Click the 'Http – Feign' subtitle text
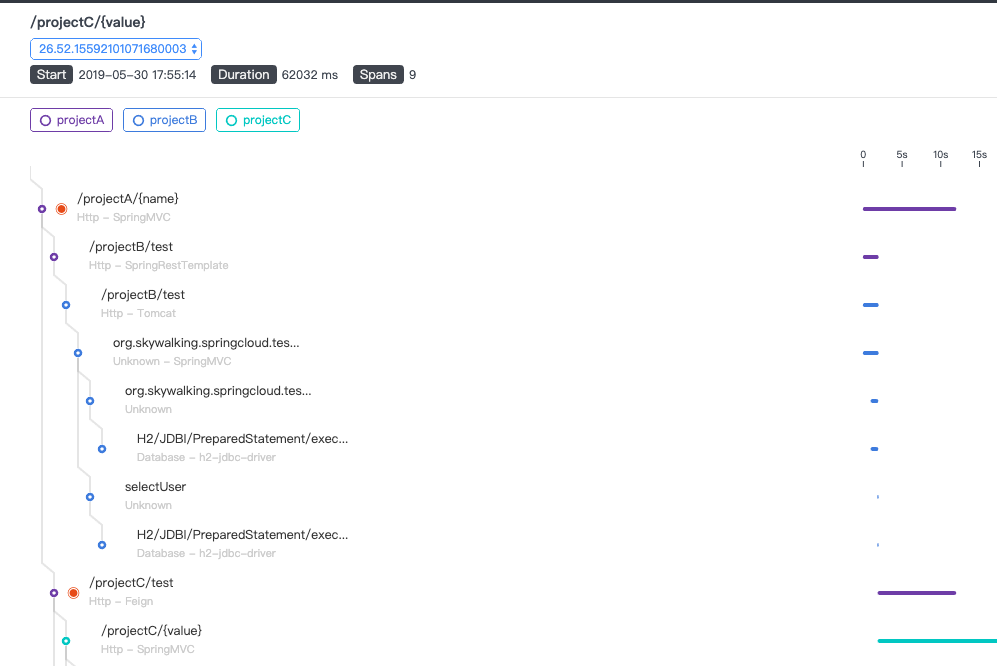Image resolution: width=997 pixels, height=666 pixels. [121, 602]
